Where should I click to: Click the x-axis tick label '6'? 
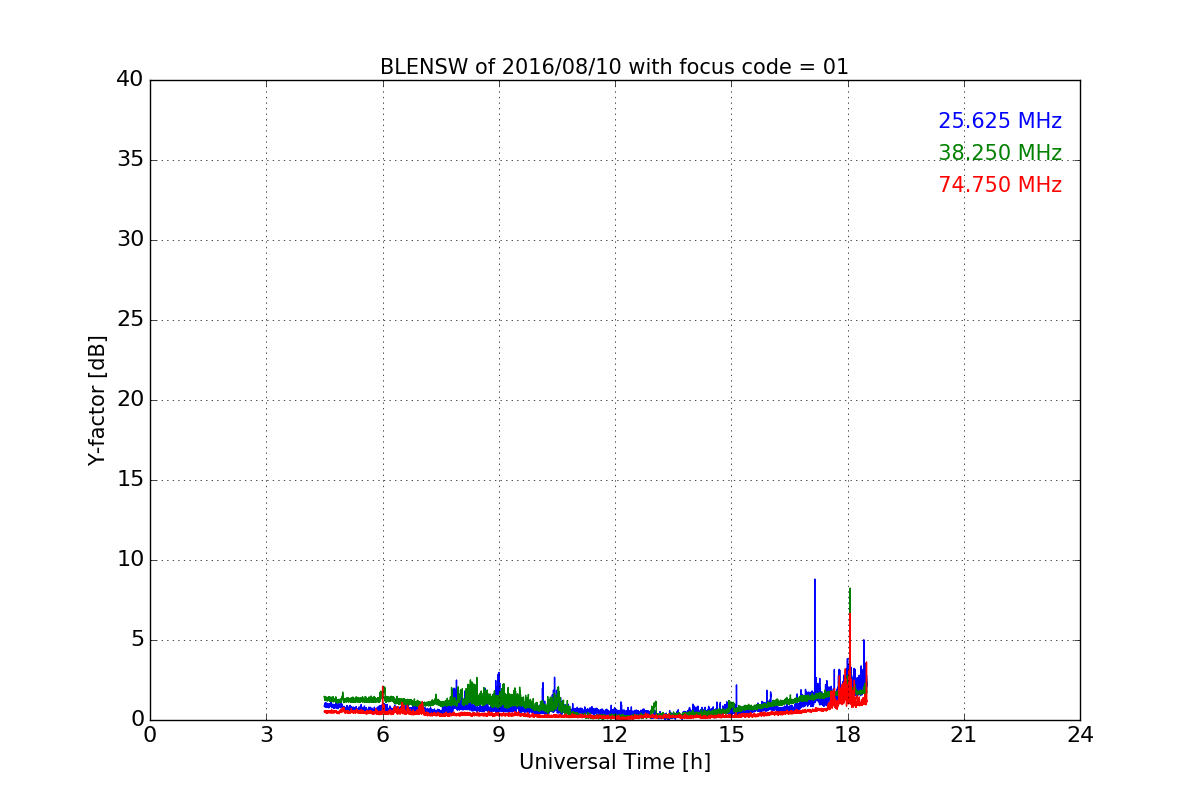click(382, 734)
